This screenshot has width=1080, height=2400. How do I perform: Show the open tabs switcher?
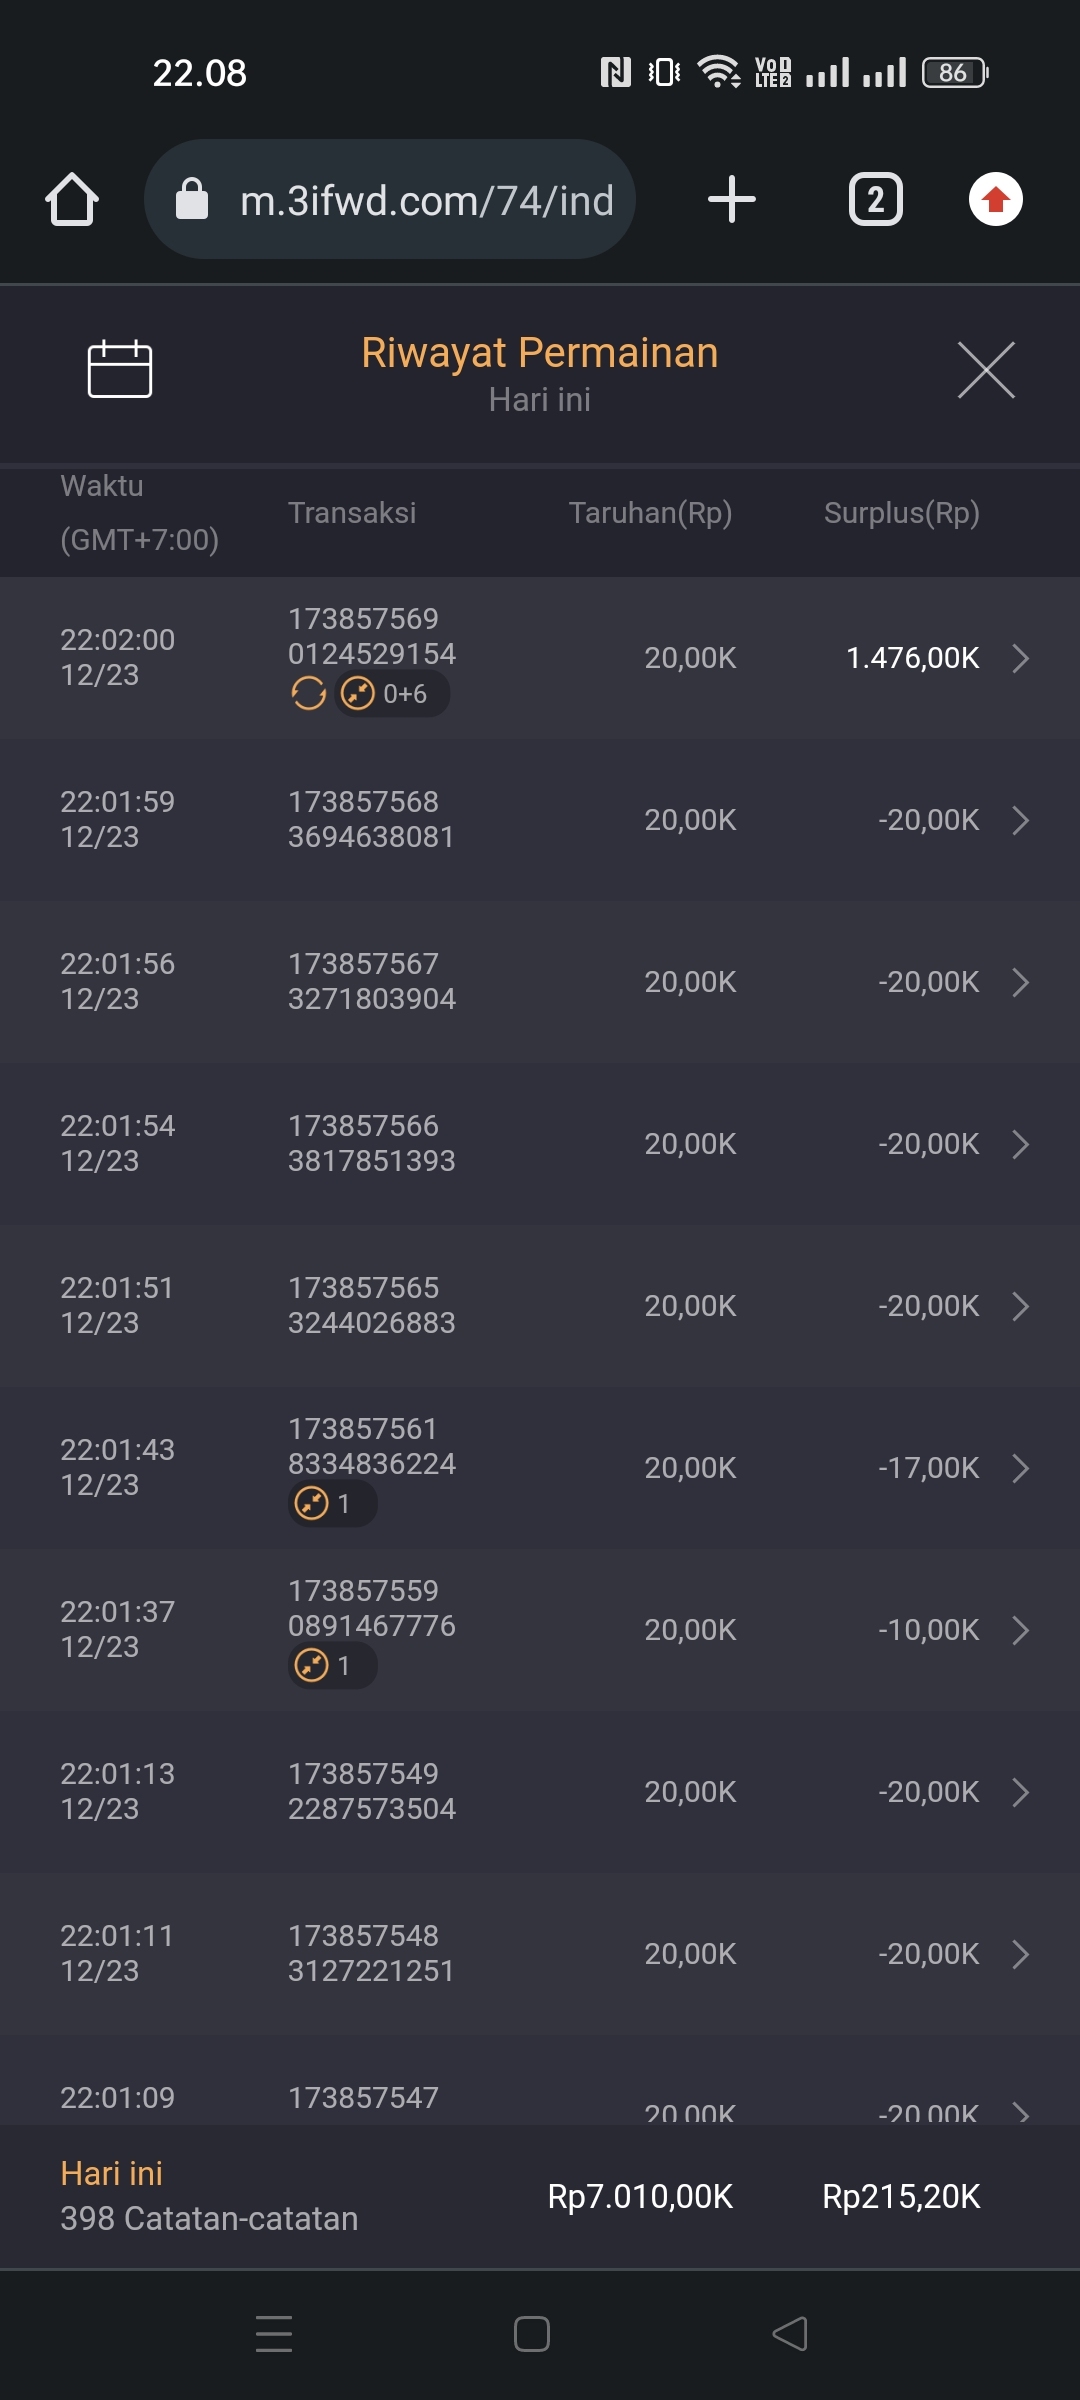click(876, 199)
